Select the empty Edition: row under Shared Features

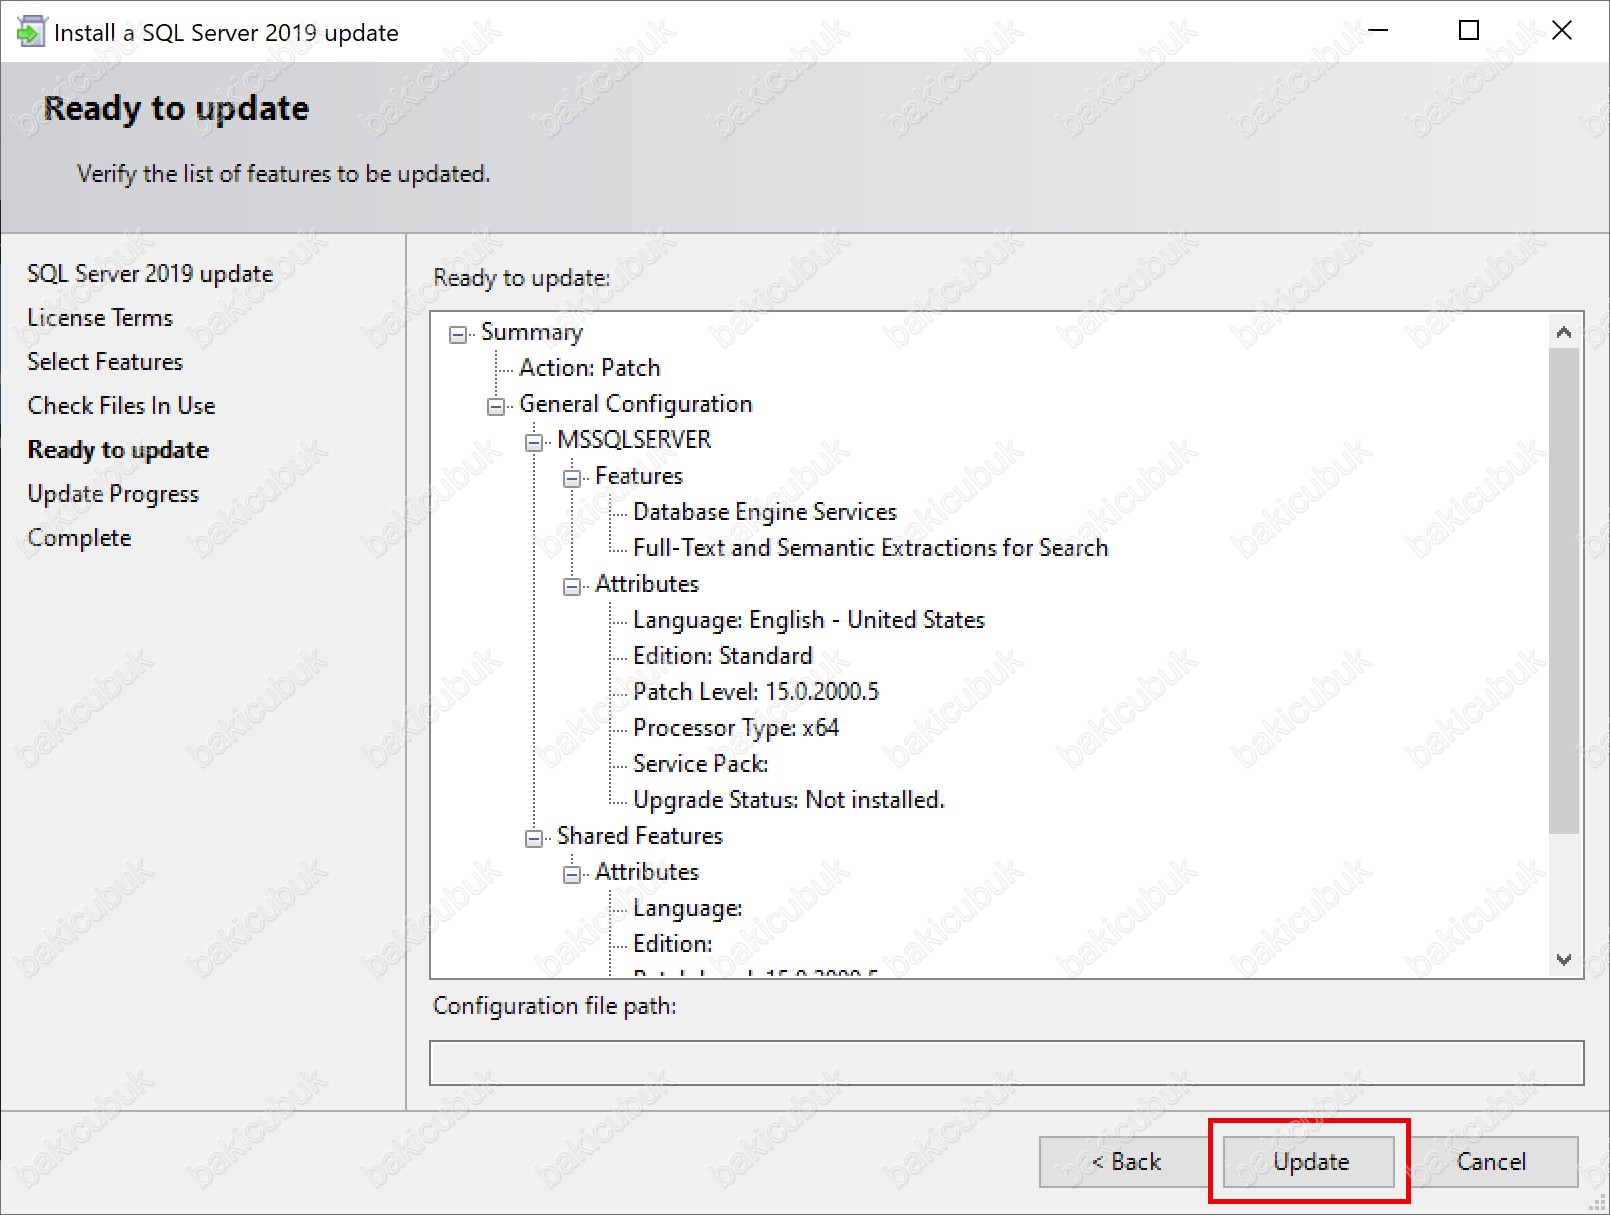click(673, 944)
